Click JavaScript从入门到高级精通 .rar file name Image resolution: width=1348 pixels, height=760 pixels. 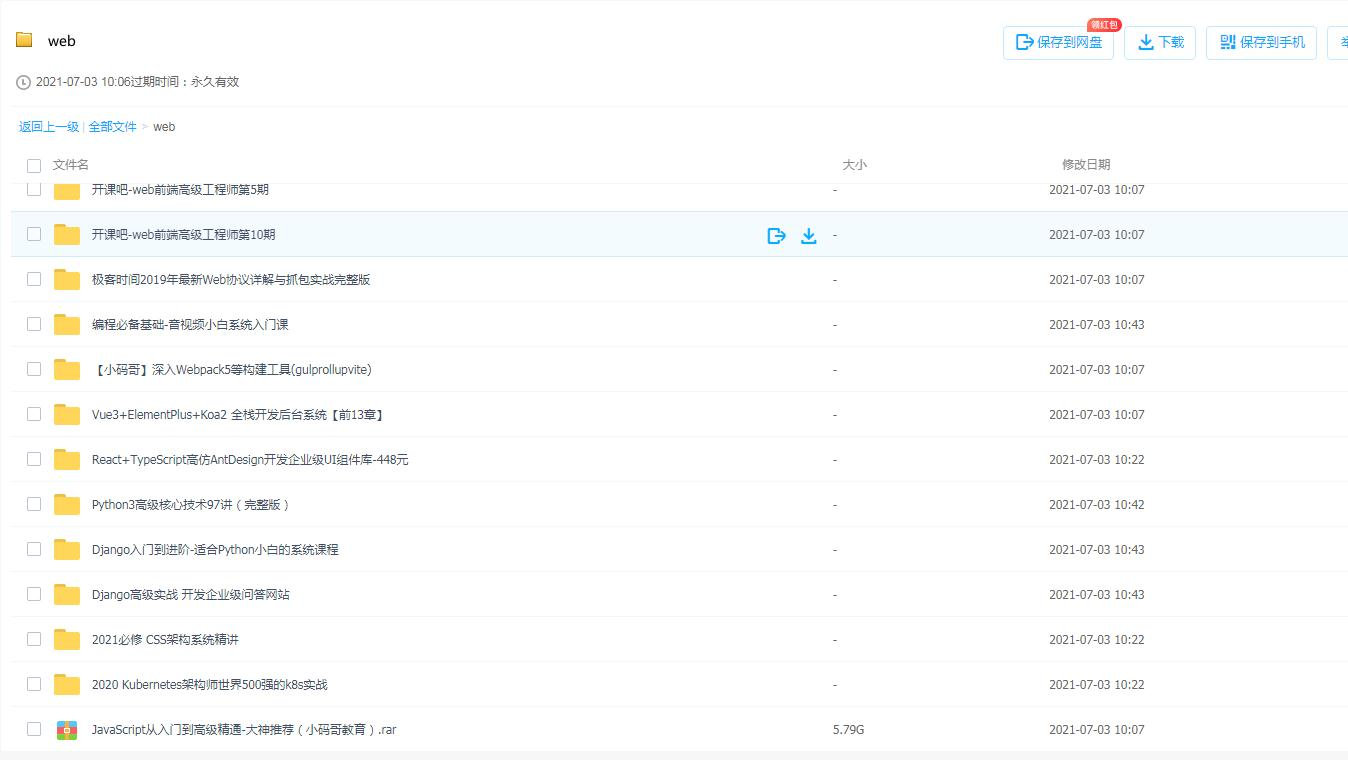click(x=244, y=730)
